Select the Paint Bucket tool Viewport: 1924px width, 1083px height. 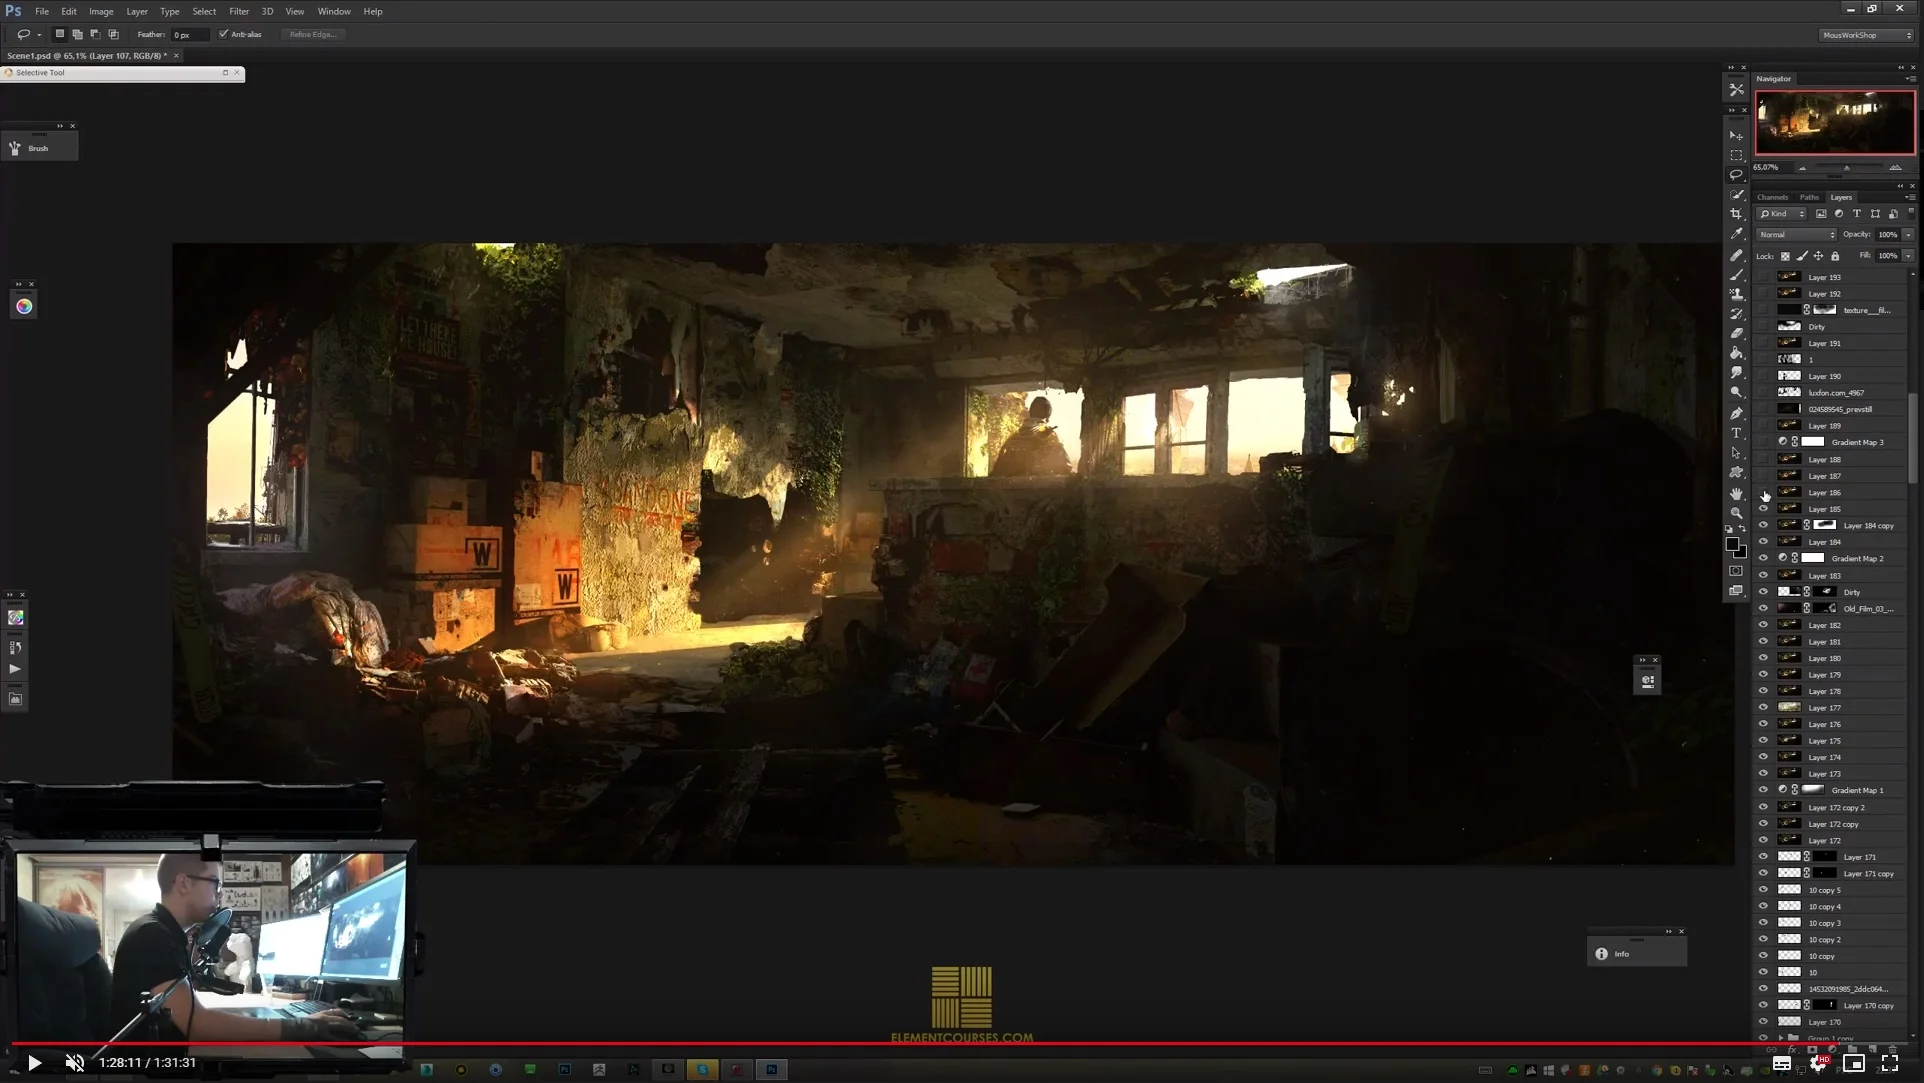(x=1736, y=353)
